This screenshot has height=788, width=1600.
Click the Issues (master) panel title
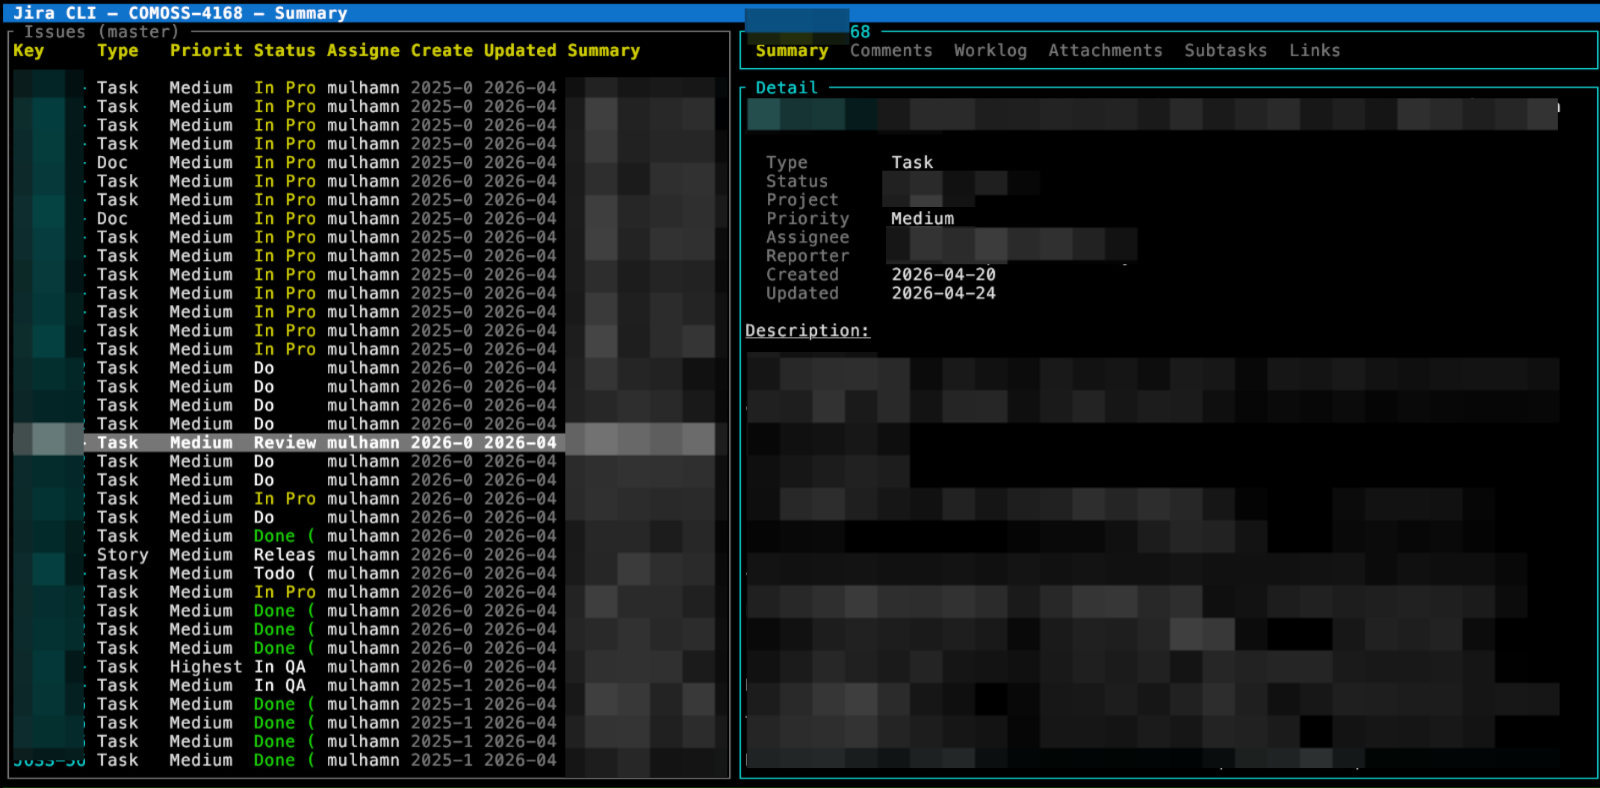[101, 31]
